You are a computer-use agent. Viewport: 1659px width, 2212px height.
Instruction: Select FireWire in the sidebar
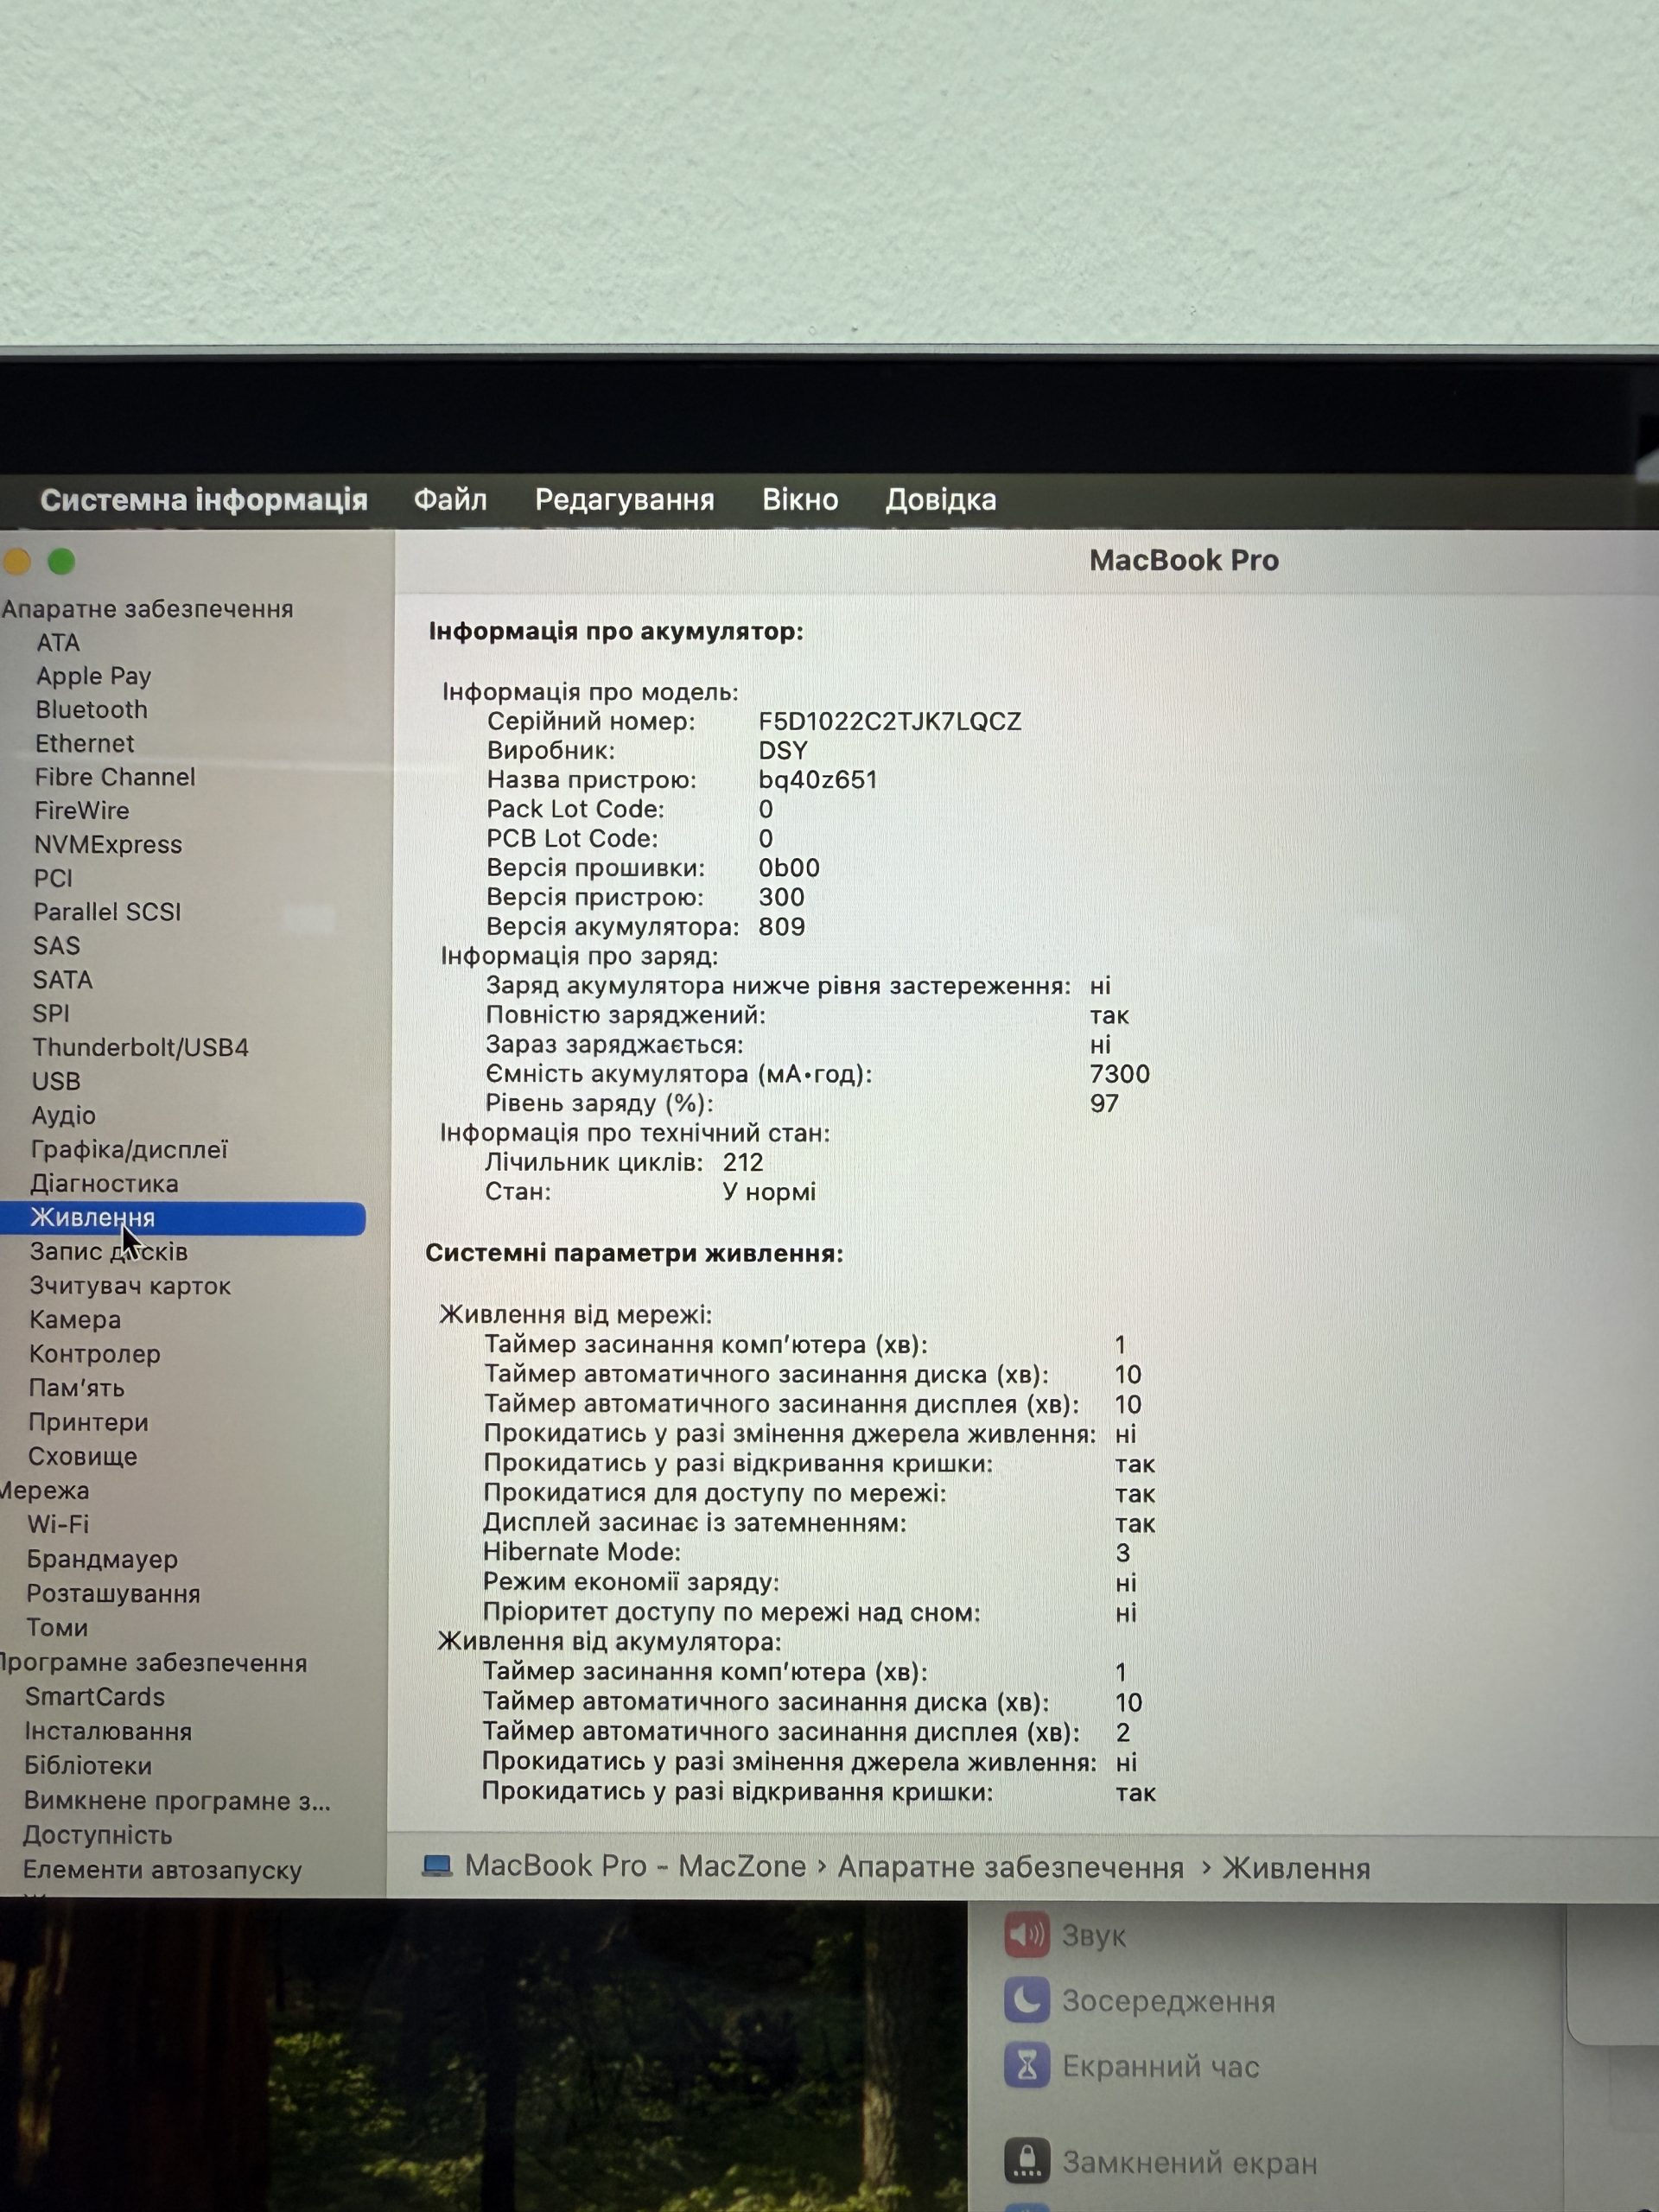[81, 810]
